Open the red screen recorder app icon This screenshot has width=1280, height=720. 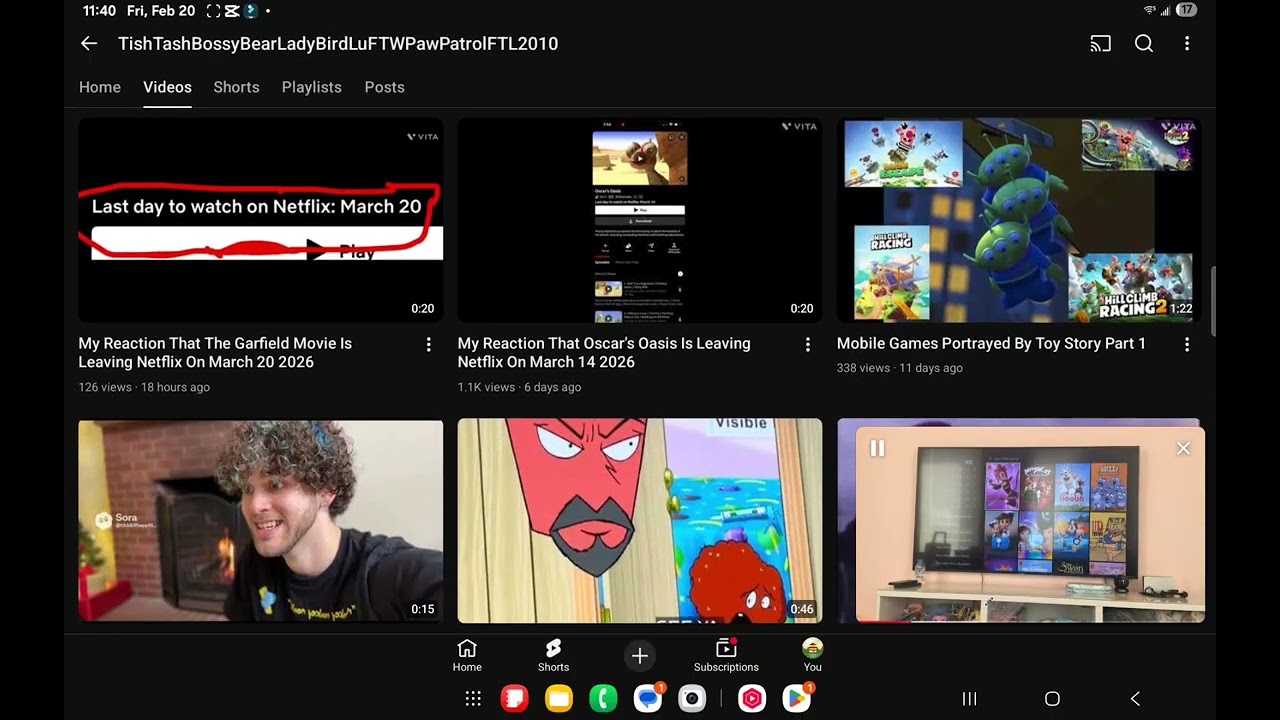point(752,699)
